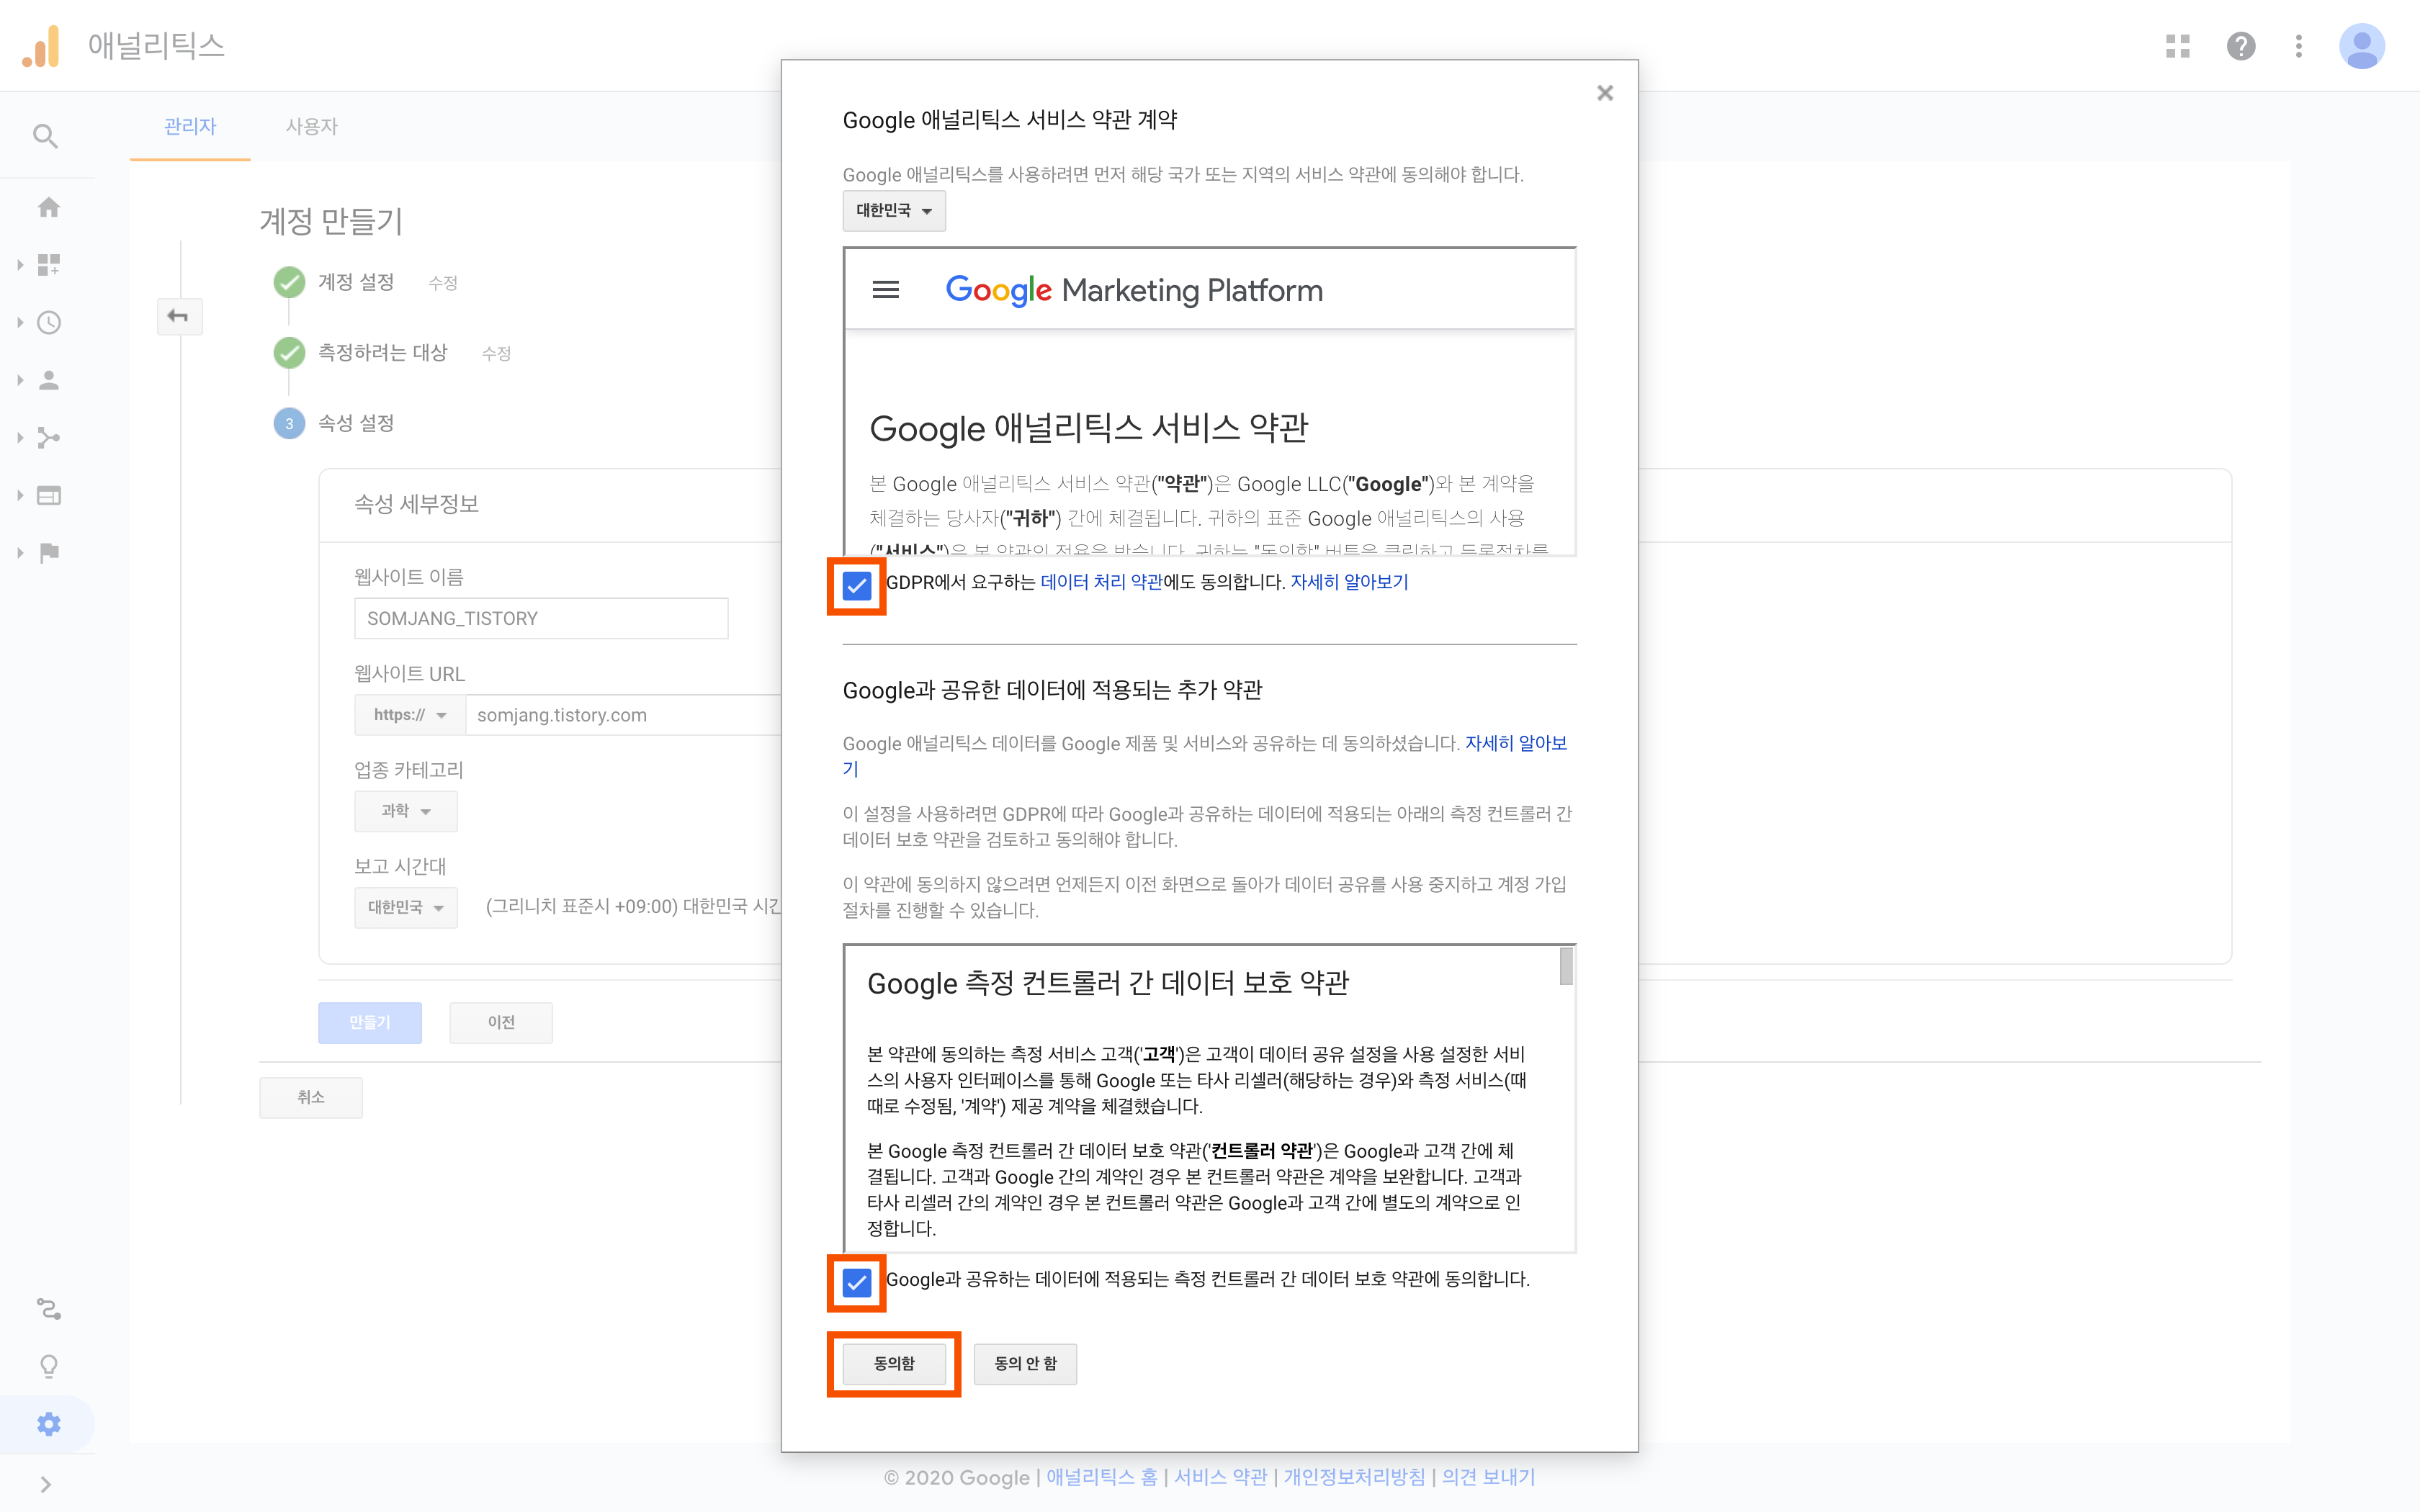2420x1512 pixels.
Task: Expand the left sidebar with the chevron
Action: coord(45,1484)
